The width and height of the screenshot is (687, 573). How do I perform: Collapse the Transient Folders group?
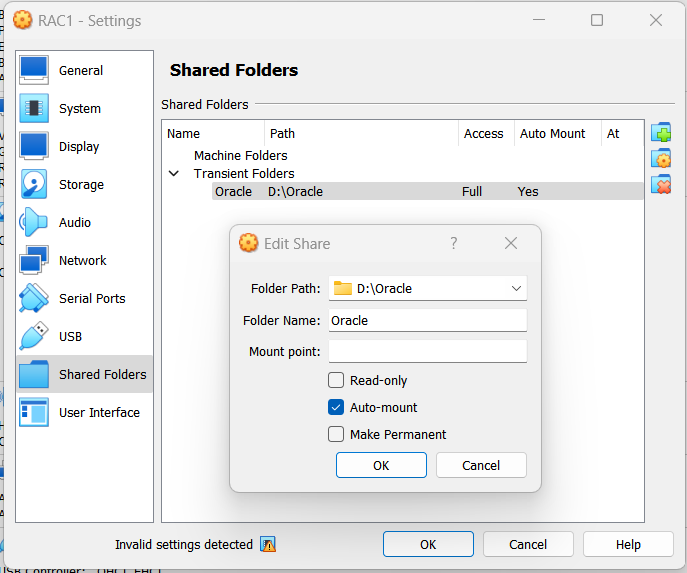coord(174,173)
